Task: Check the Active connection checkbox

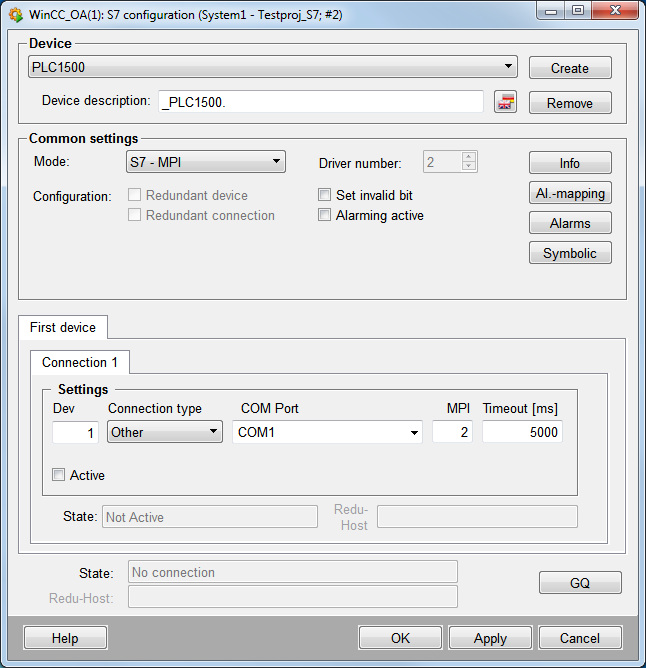Action: [59, 475]
